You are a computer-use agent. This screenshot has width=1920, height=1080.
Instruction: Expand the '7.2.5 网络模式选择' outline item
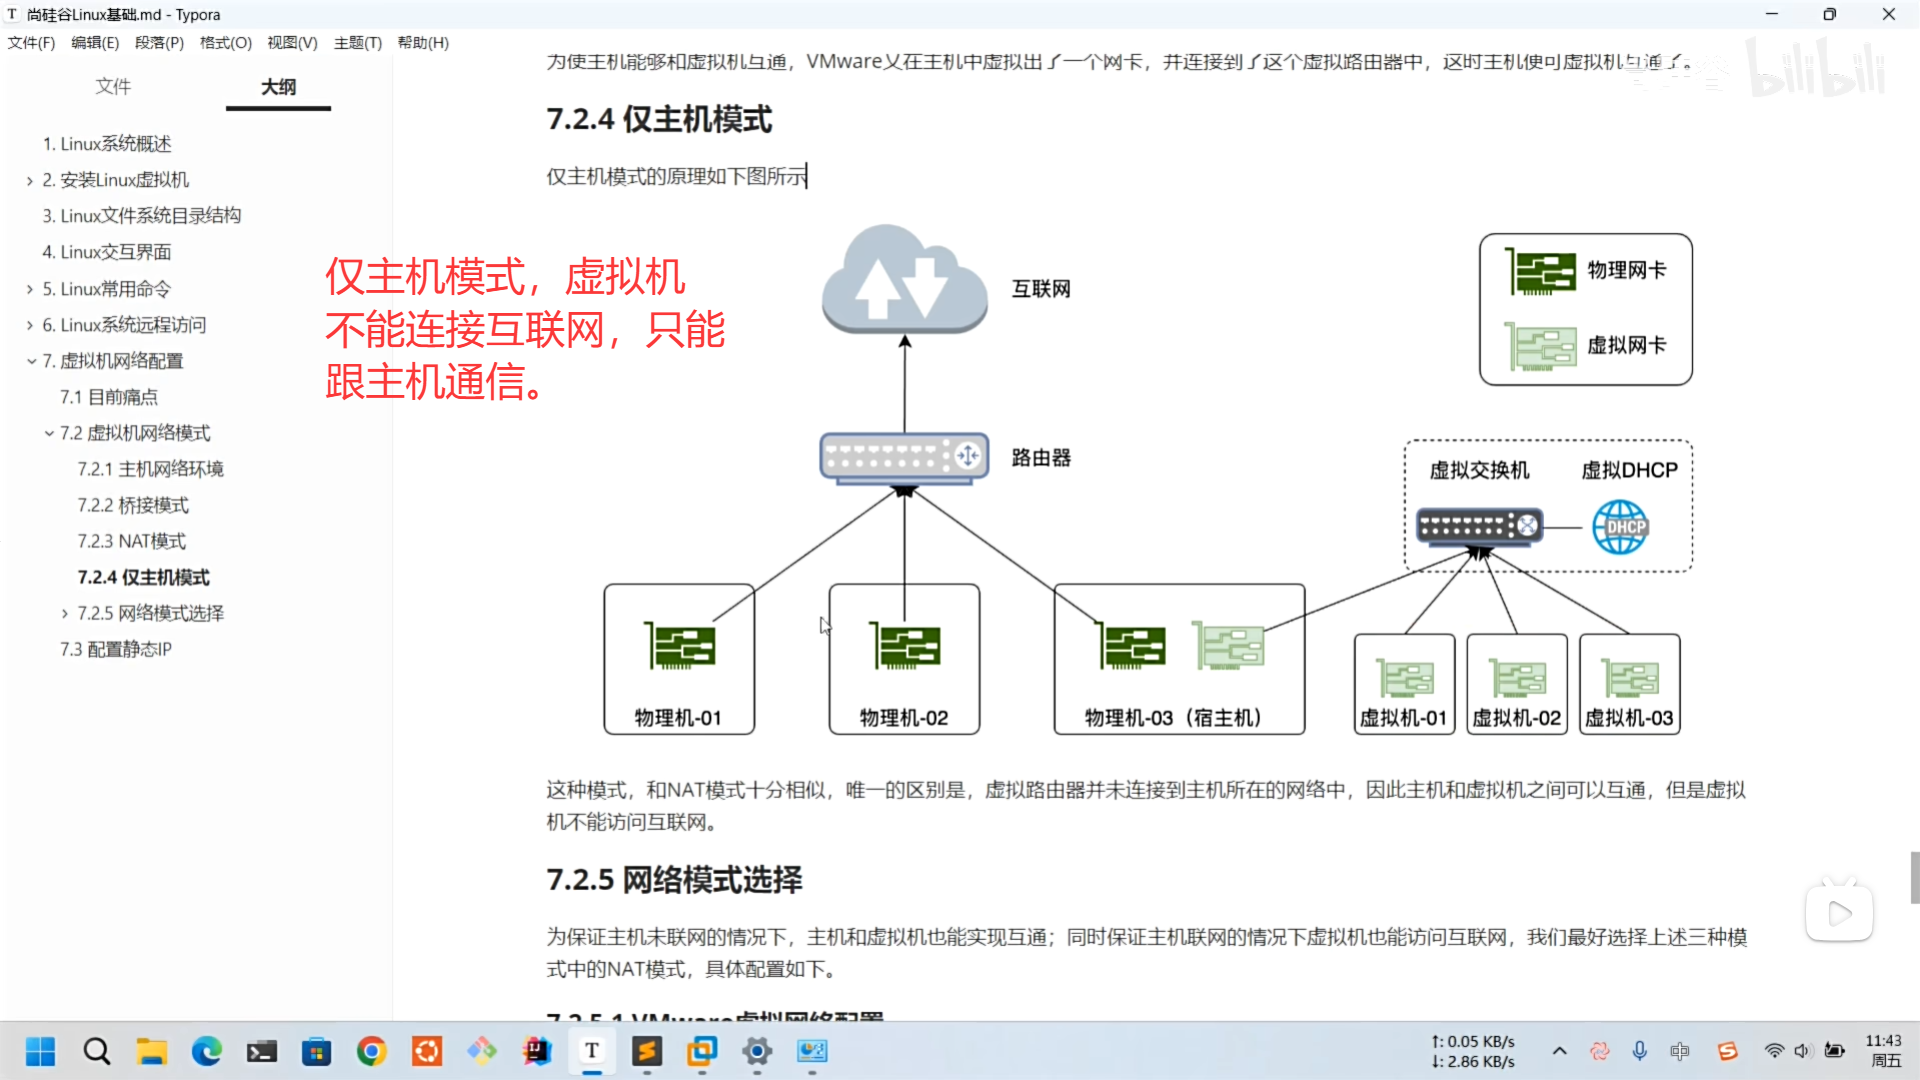coord(65,614)
